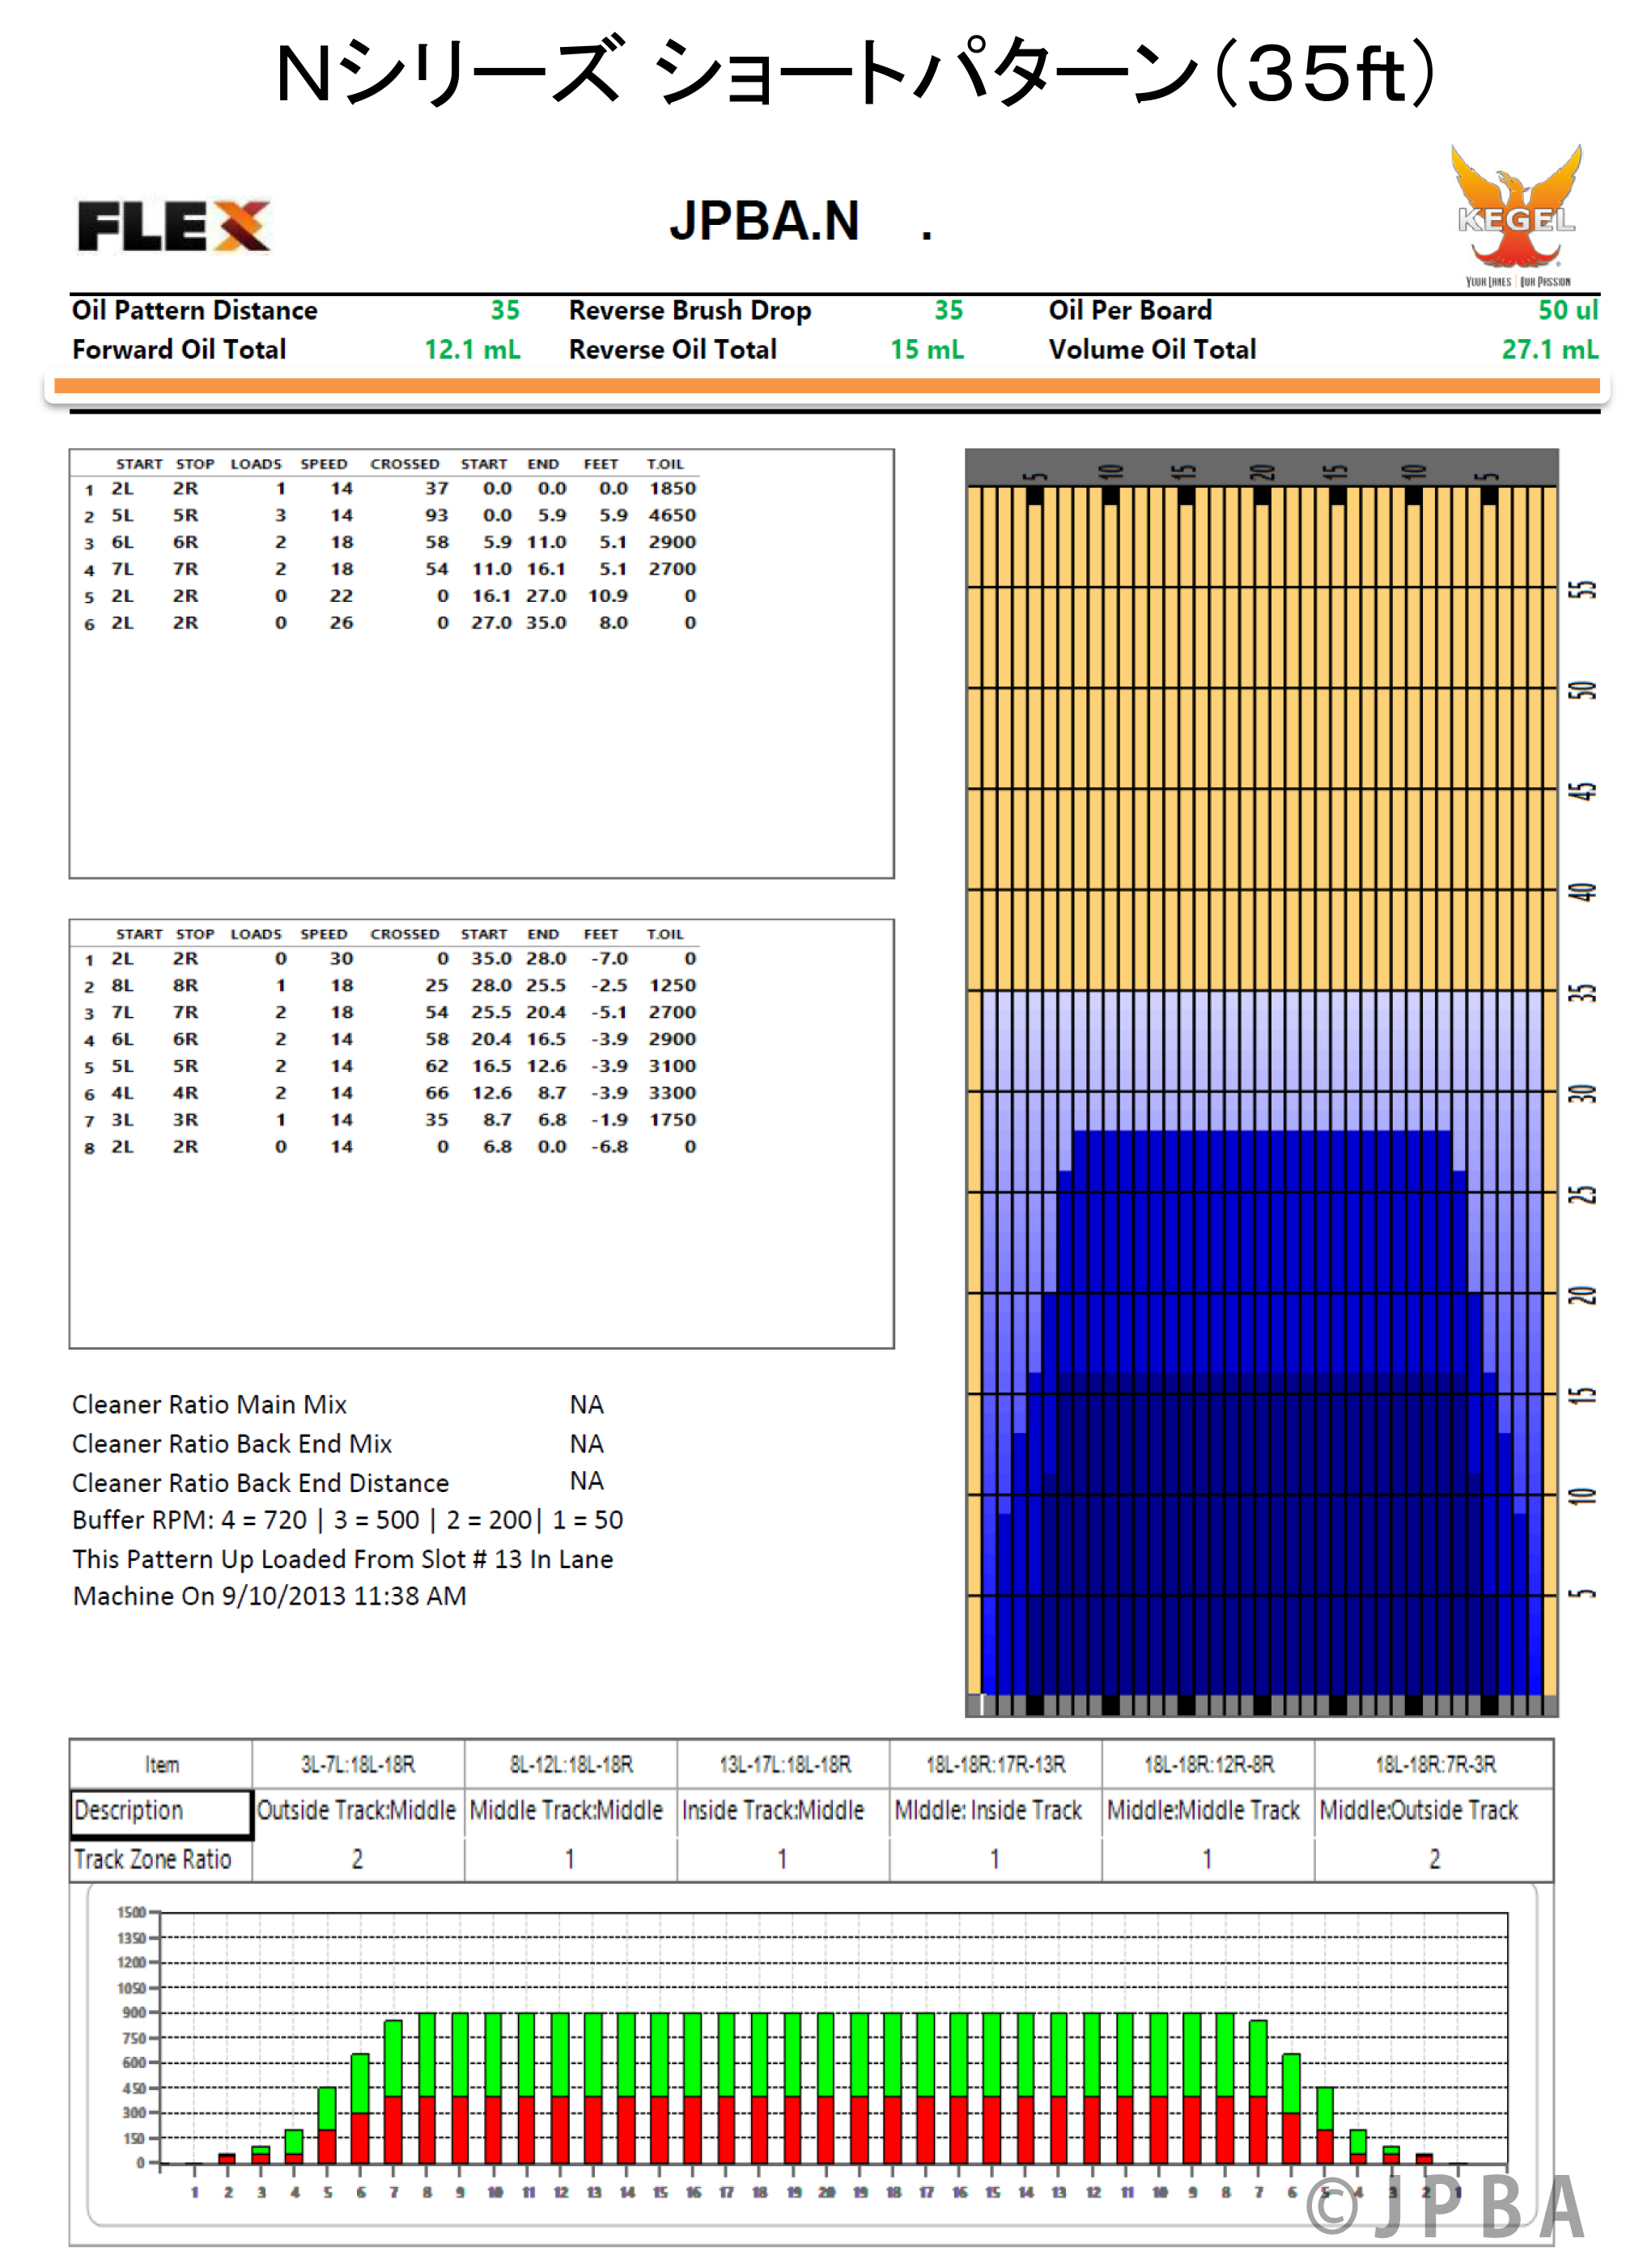Click the Reverse Oil Total value 15 mL
This screenshot has width=1626, height=2268.
pos(927,349)
